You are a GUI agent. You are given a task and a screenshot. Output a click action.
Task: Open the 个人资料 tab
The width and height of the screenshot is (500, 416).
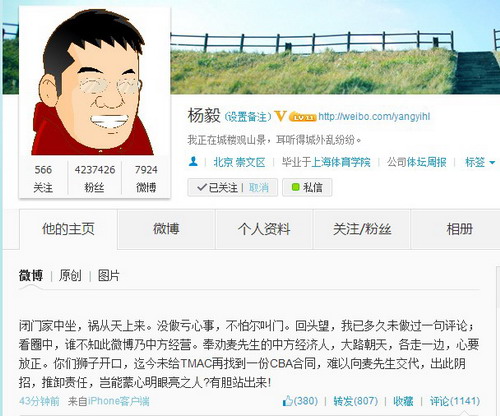pos(264,229)
